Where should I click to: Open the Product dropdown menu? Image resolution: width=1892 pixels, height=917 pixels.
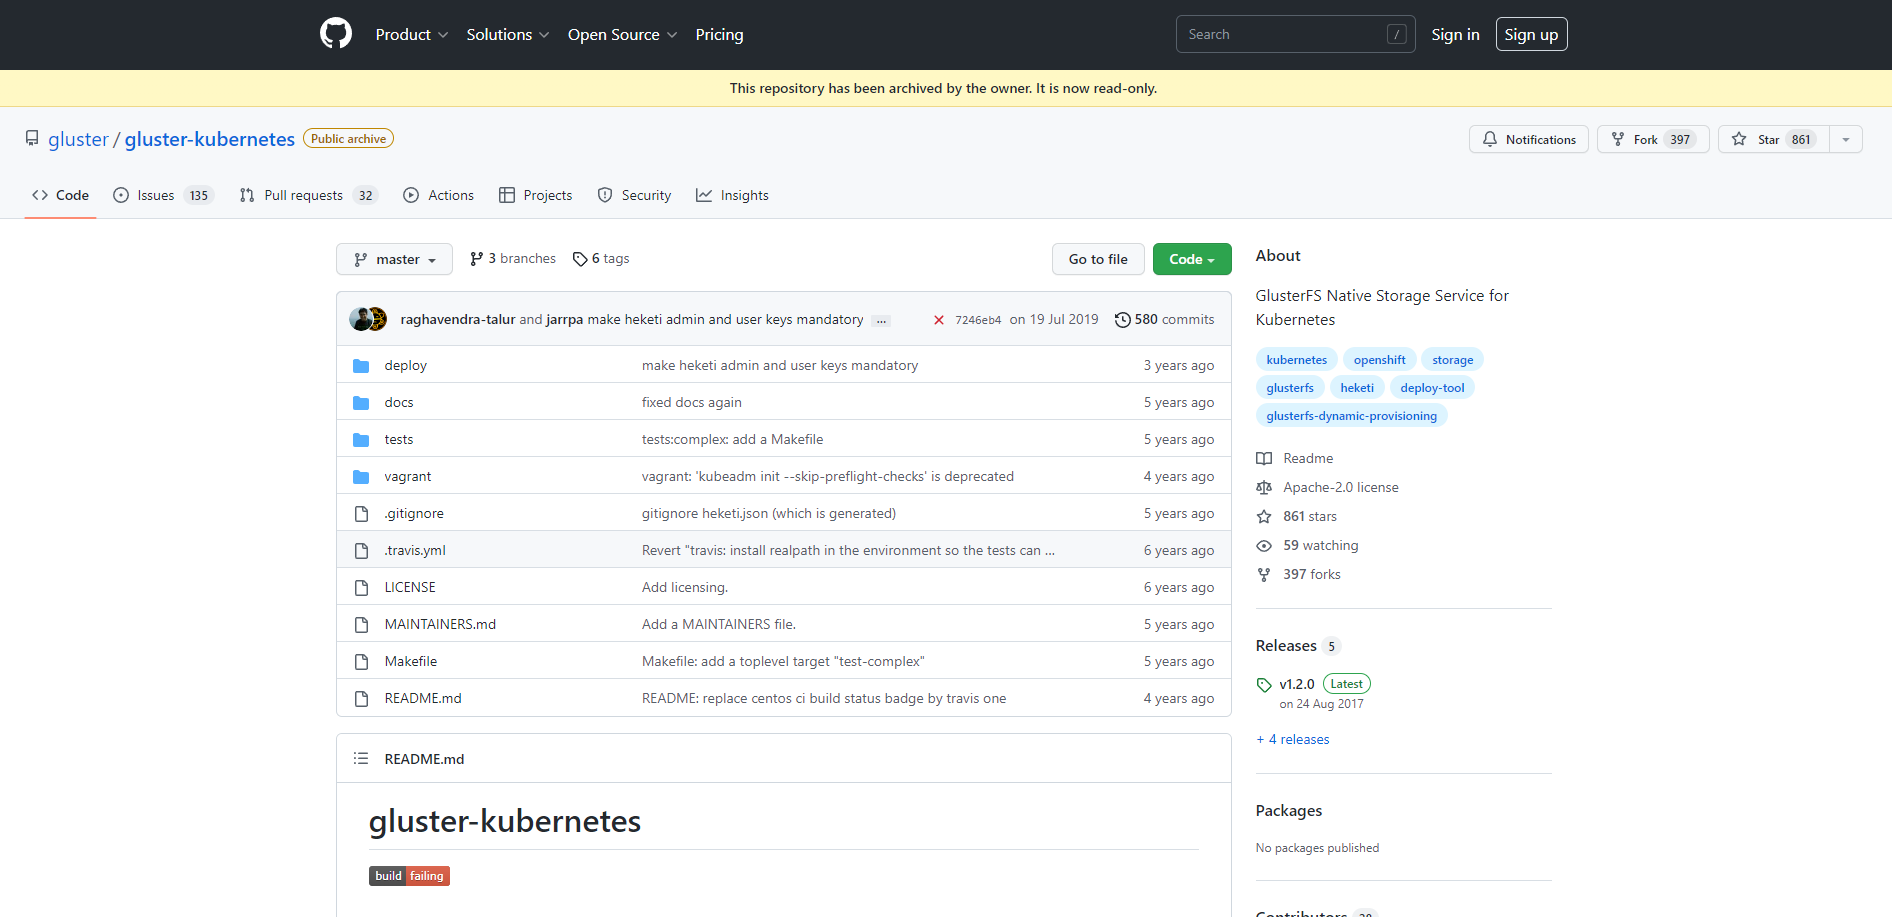pos(412,34)
